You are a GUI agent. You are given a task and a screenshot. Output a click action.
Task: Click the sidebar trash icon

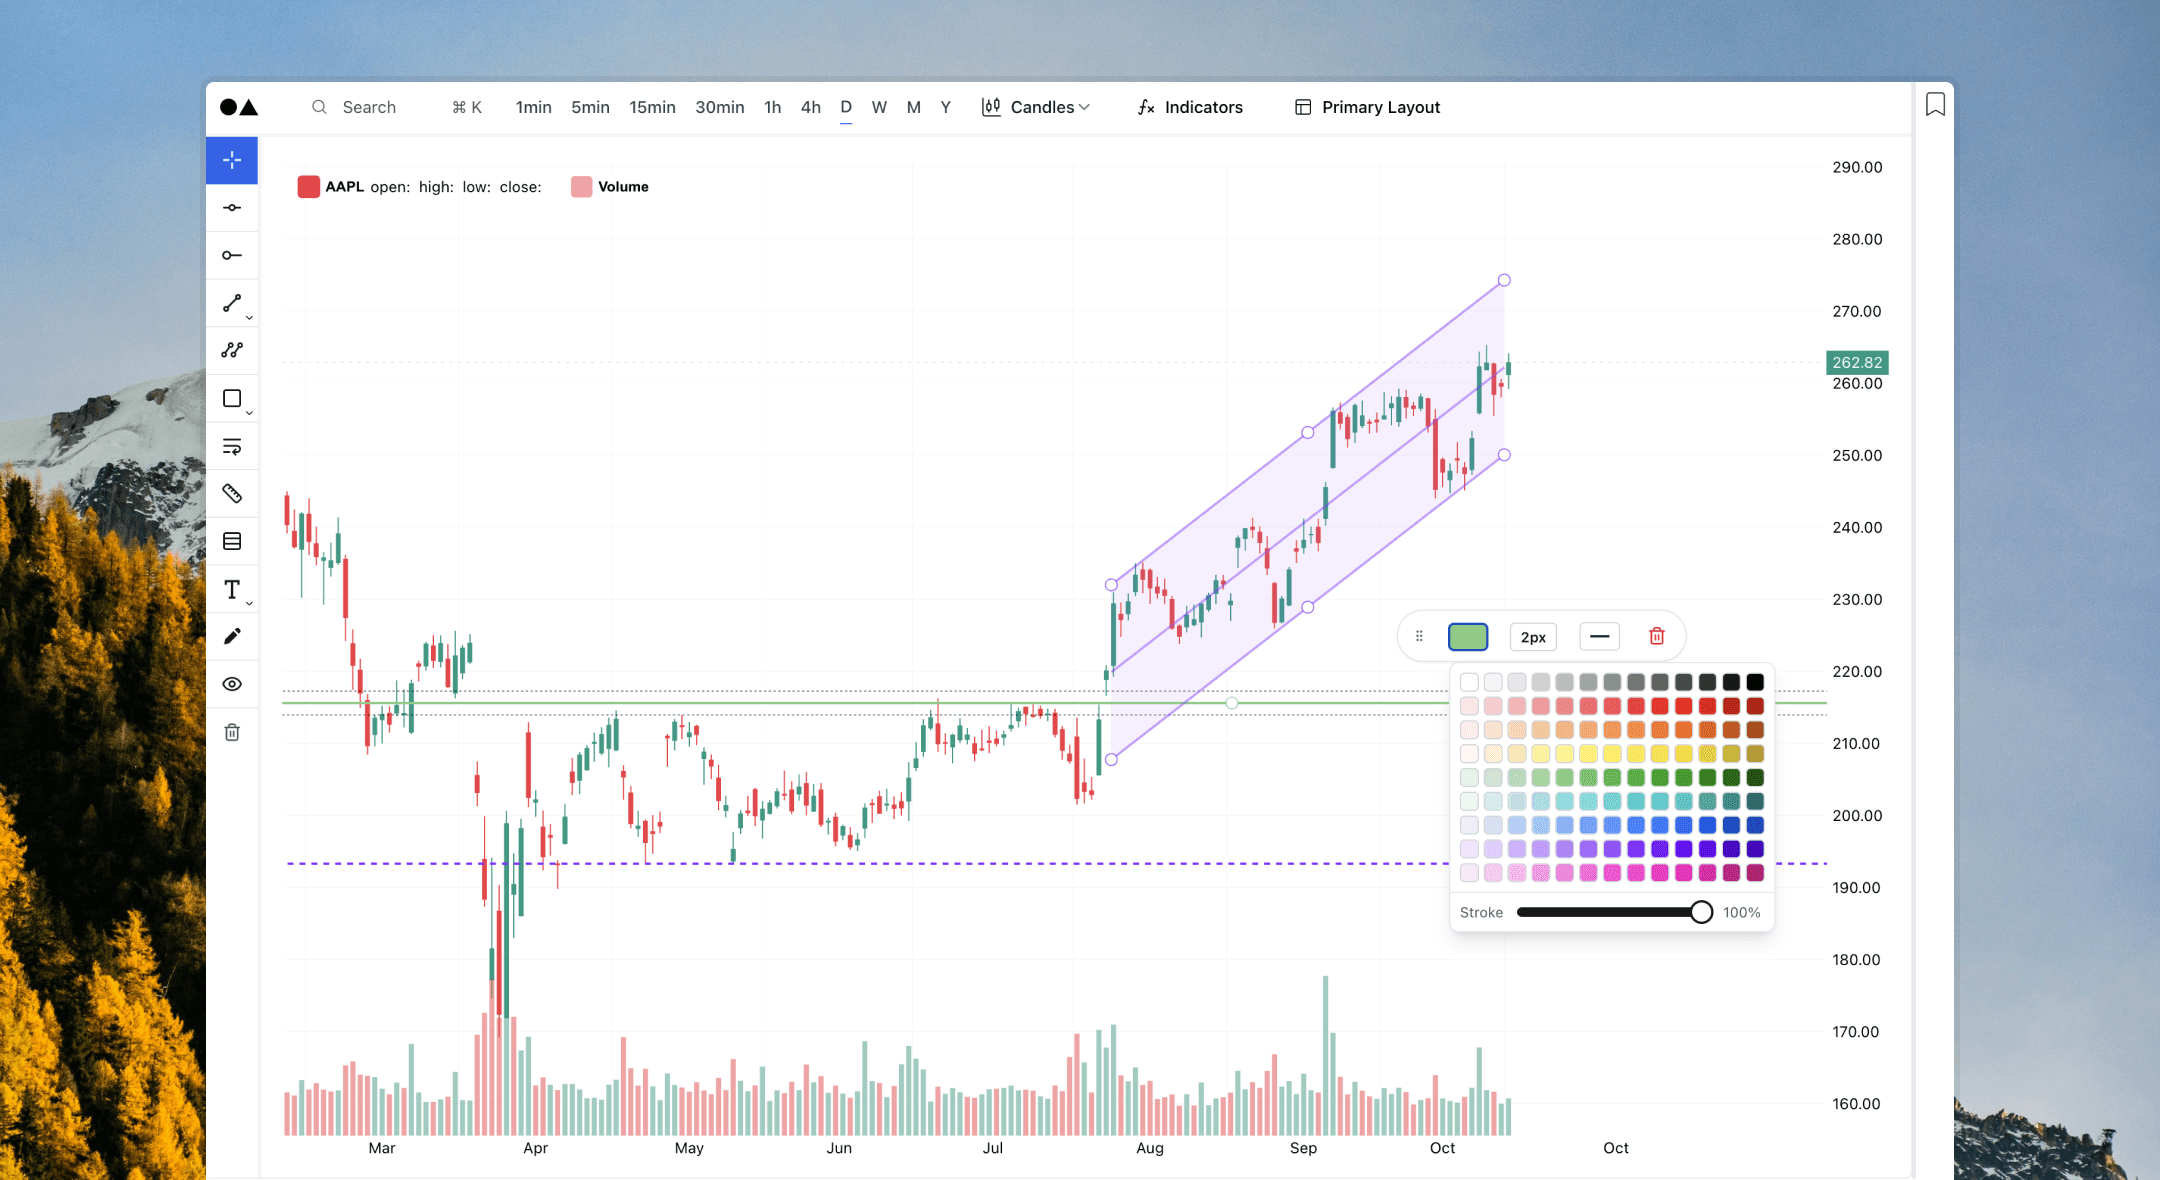pyautogui.click(x=232, y=732)
